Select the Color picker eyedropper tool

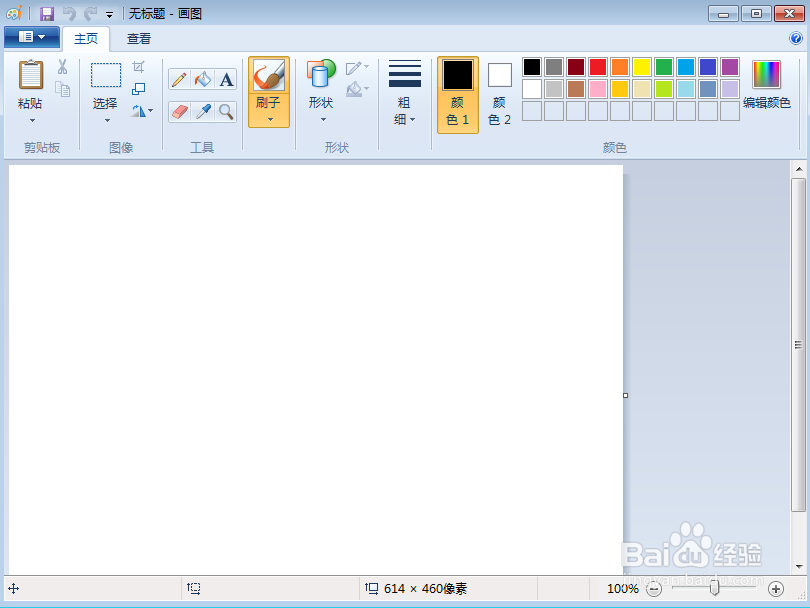(x=202, y=112)
